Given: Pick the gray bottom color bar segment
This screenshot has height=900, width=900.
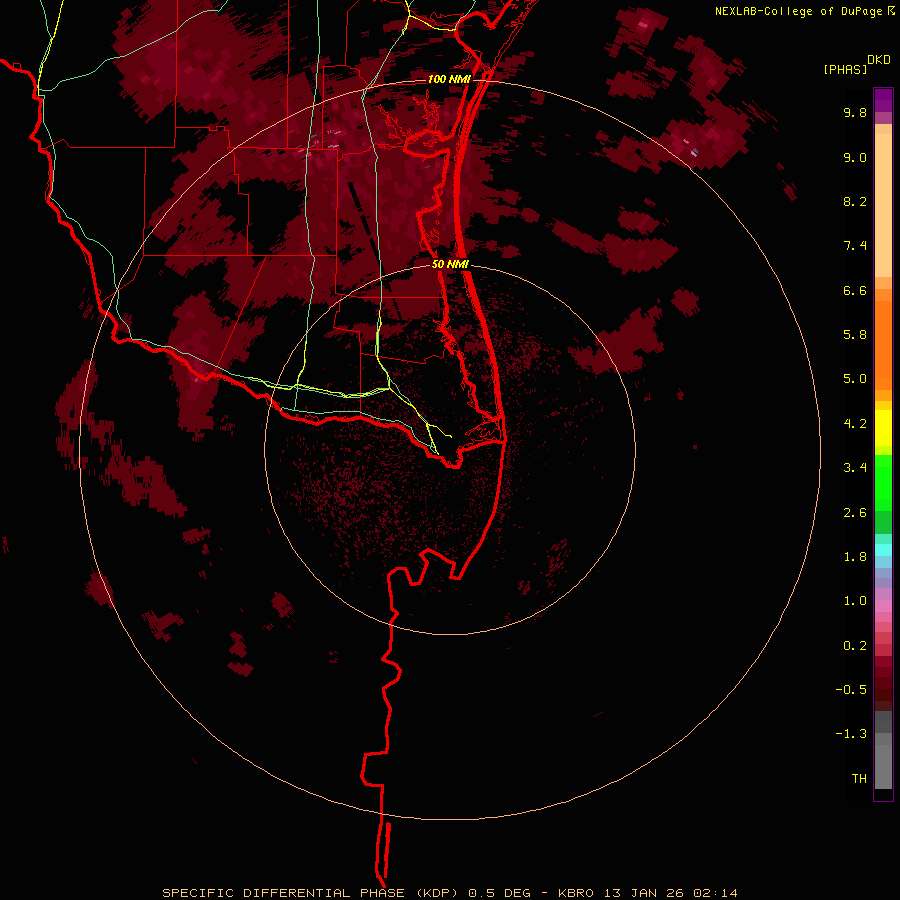Looking at the screenshot, I should click(883, 766).
